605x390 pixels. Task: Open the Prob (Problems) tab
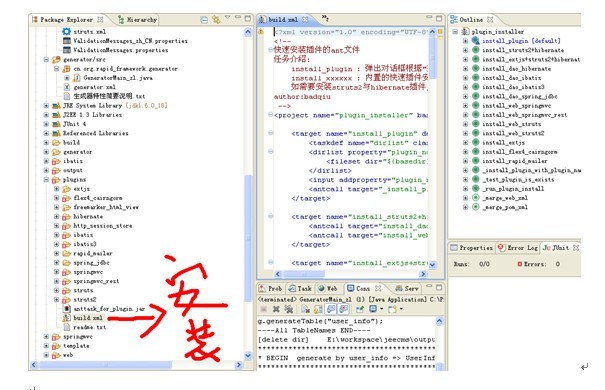(x=270, y=288)
